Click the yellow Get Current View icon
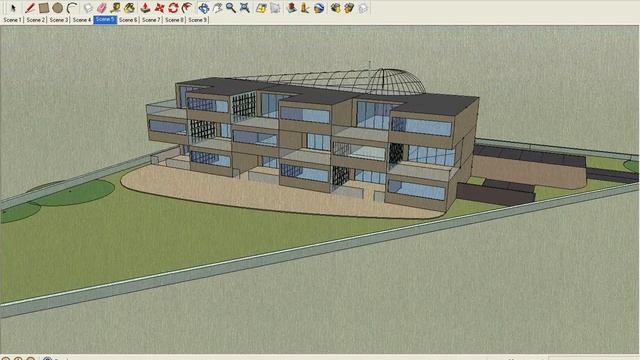This screenshot has height=360, width=640. tap(261, 8)
